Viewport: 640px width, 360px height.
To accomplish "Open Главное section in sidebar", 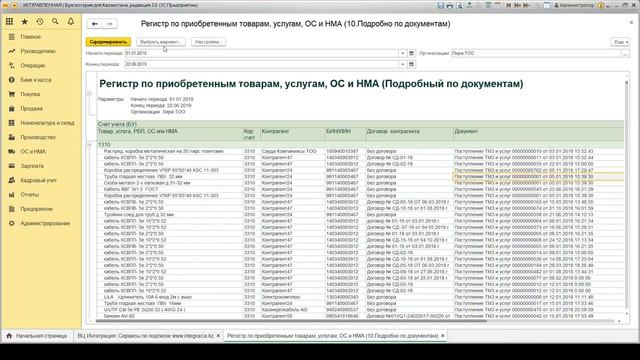I will point(31,37).
